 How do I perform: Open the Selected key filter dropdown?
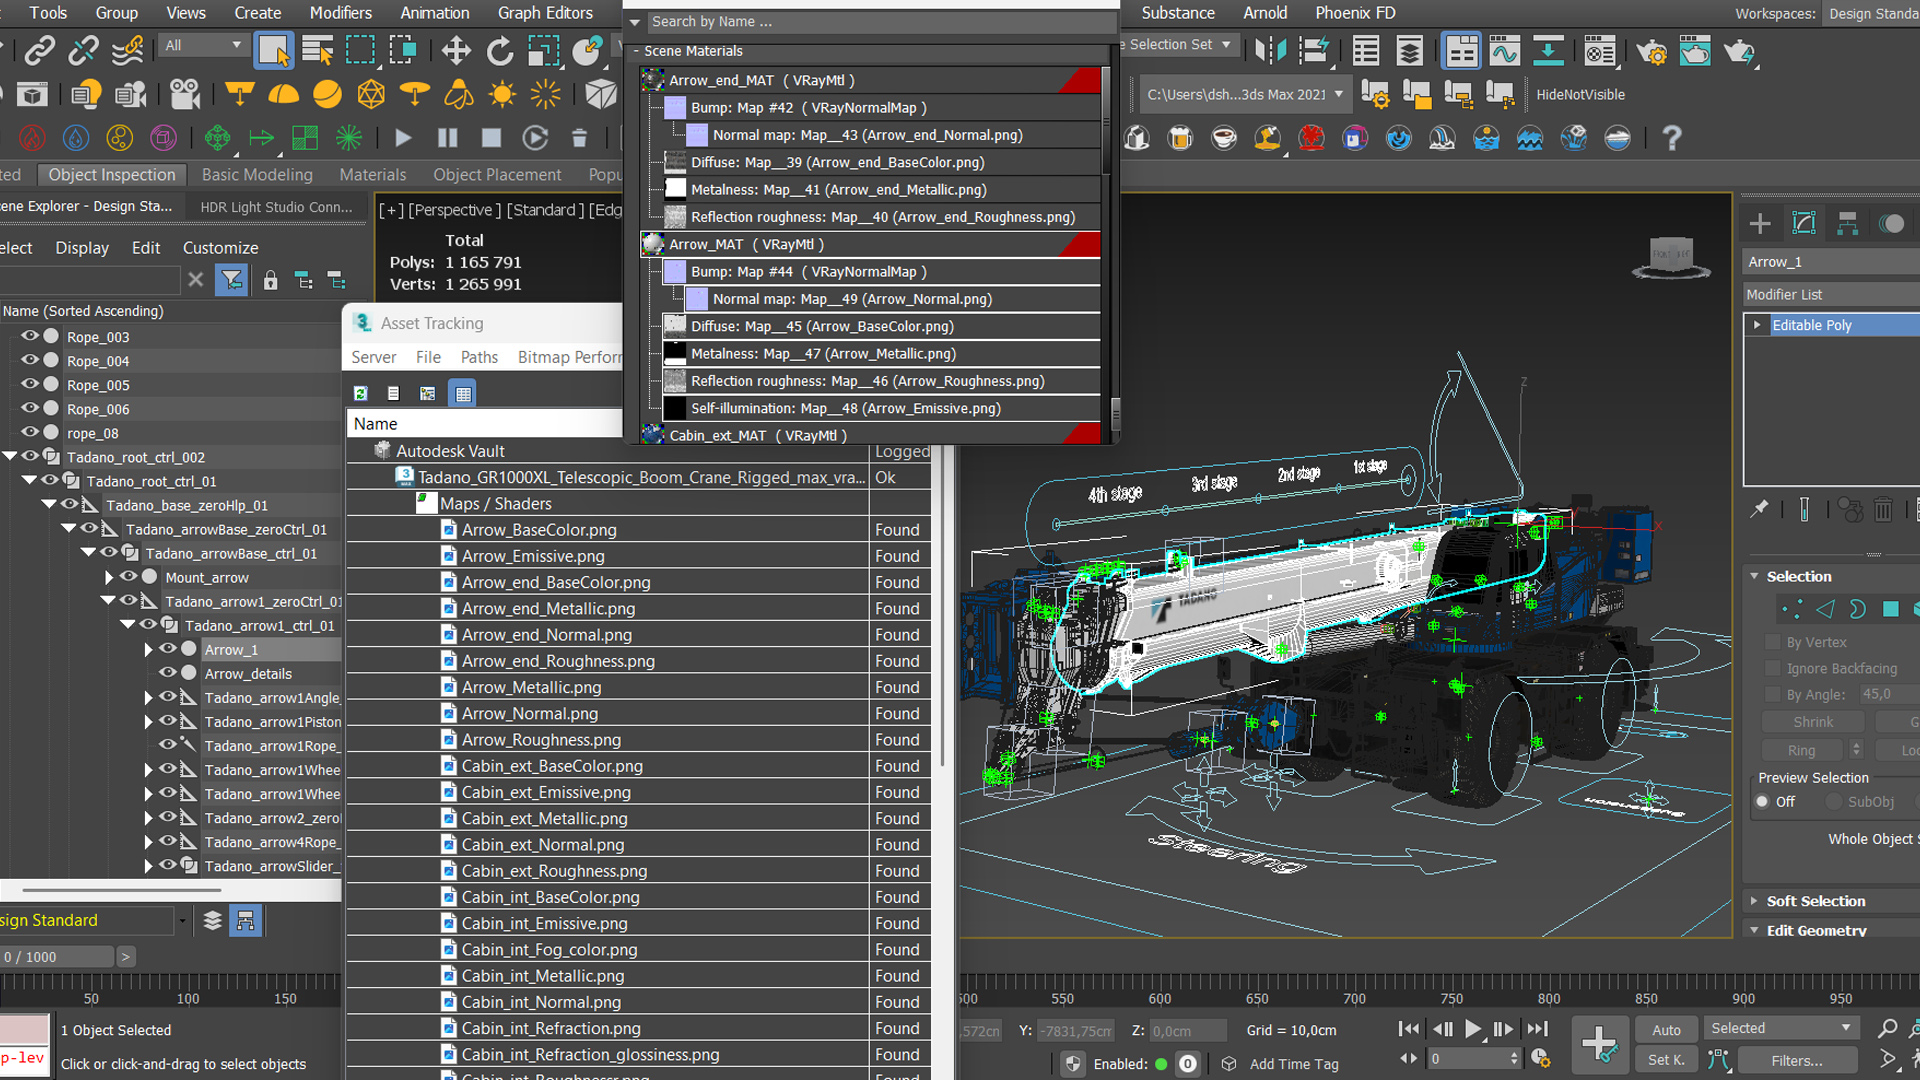[x=1781, y=1028]
